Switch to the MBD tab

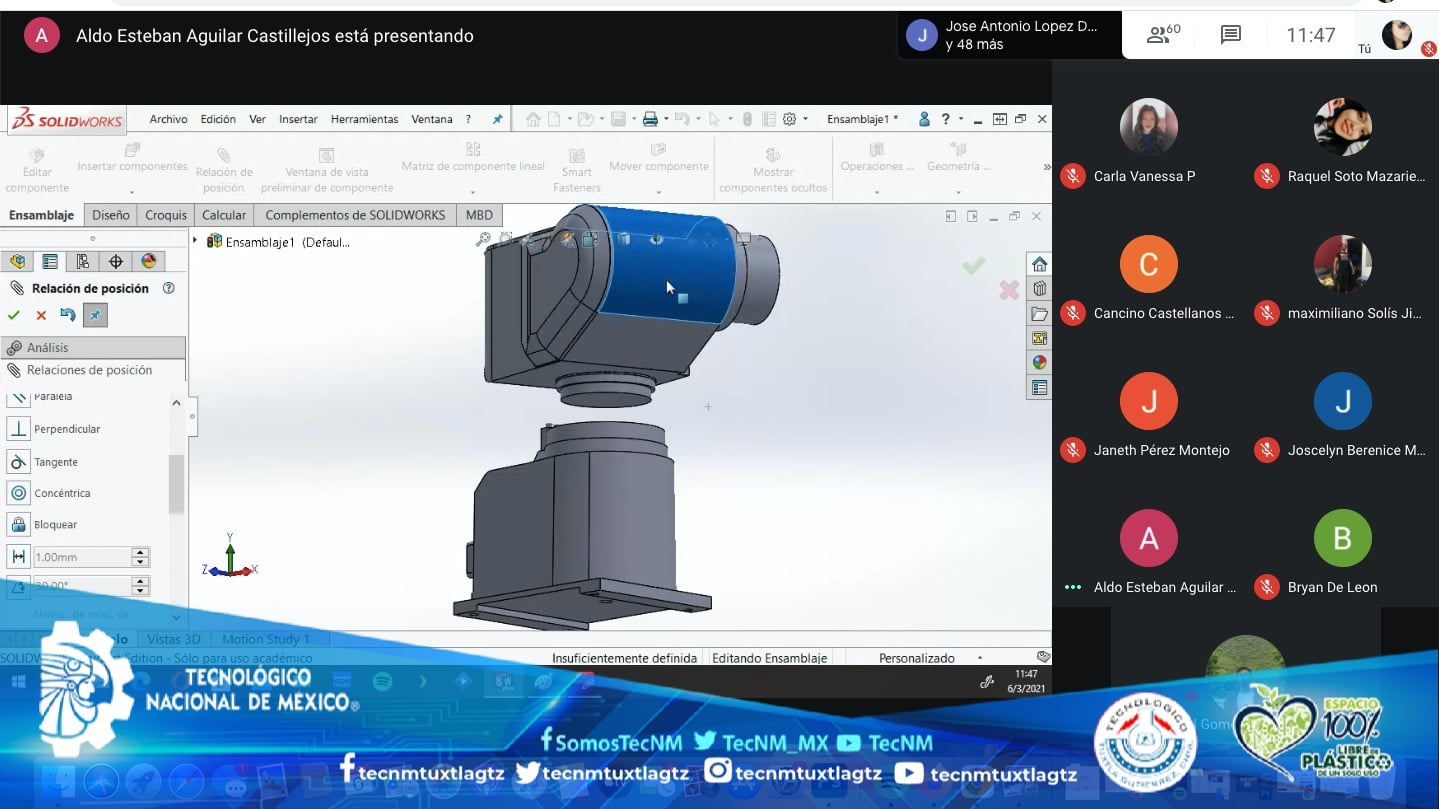(x=479, y=215)
